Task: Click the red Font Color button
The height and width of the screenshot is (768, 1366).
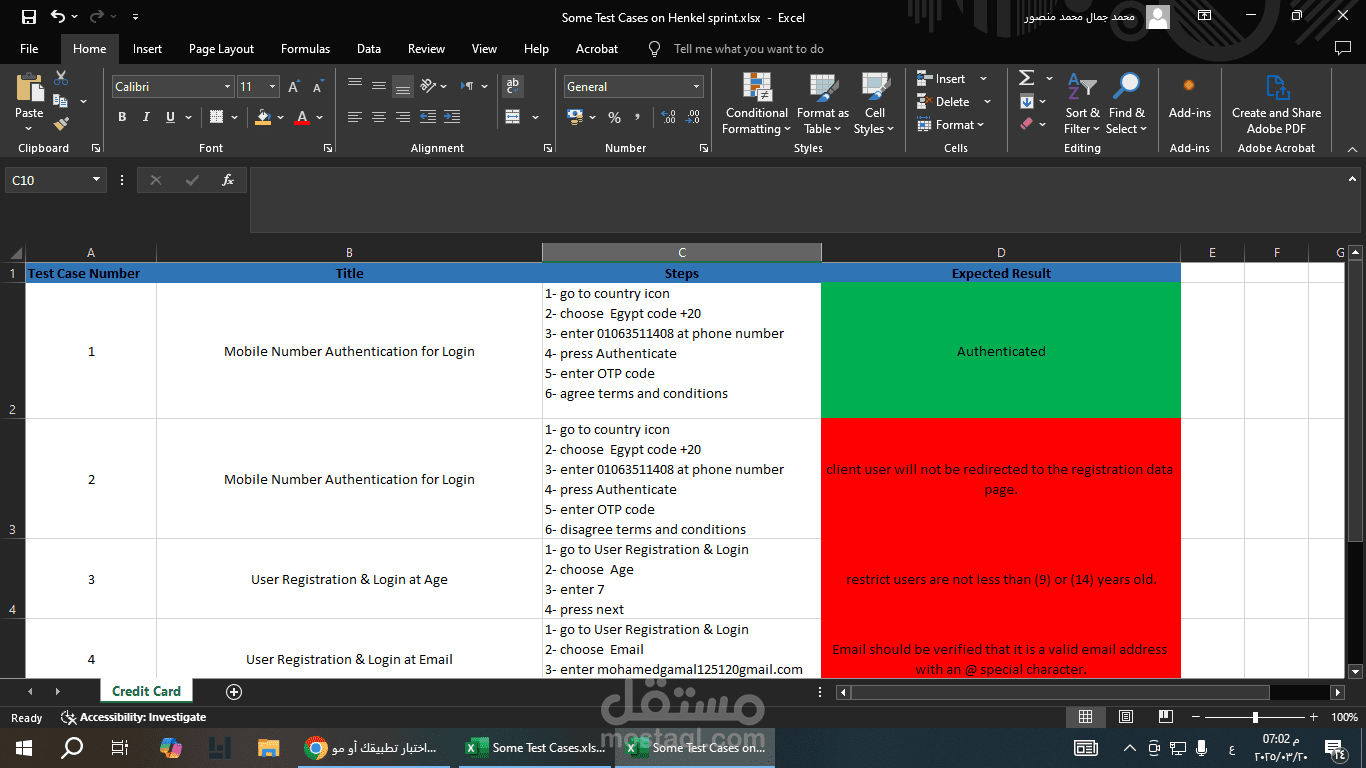Action: (x=302, y=117)
